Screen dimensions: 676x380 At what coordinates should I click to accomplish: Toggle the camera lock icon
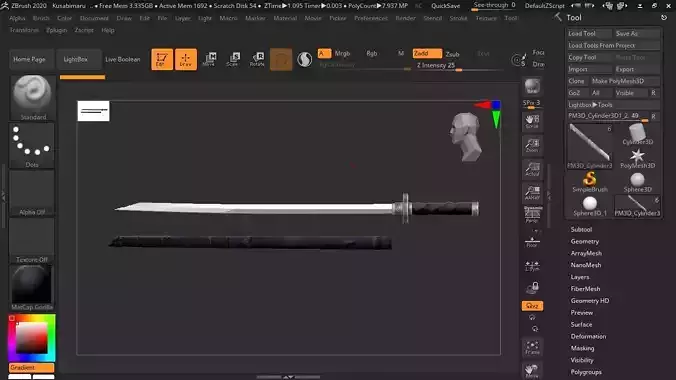532,287
